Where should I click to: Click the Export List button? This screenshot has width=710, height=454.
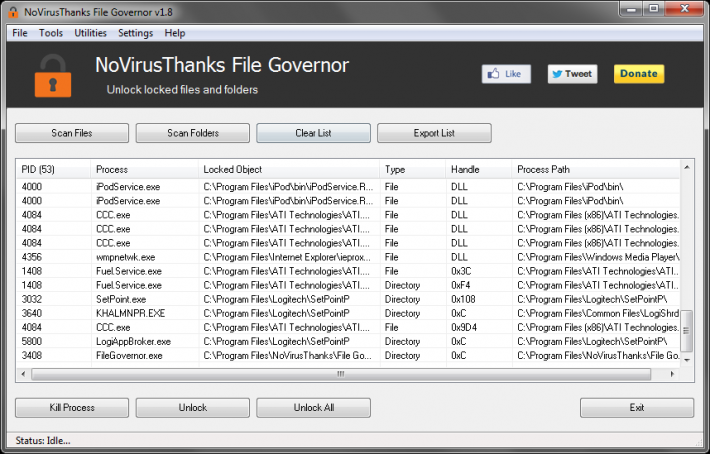click(434, 133)
